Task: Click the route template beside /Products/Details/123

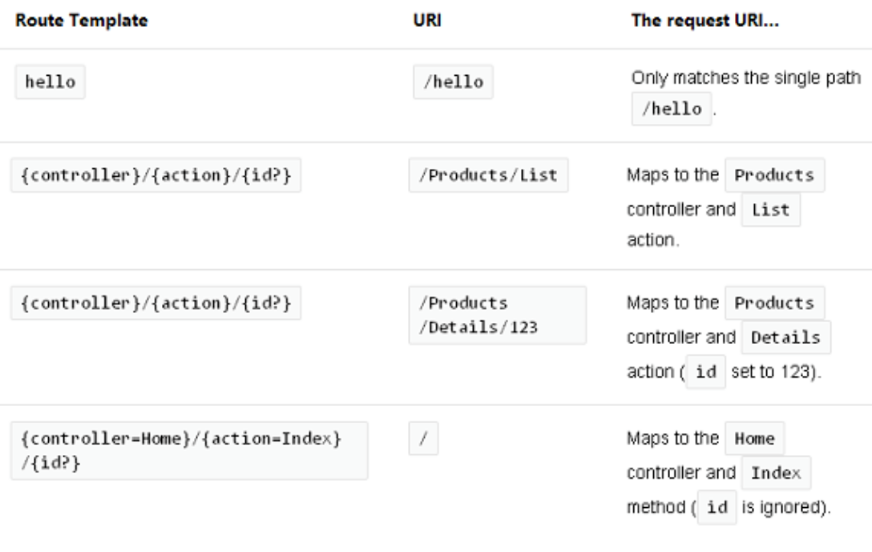Action: [153, 303]
